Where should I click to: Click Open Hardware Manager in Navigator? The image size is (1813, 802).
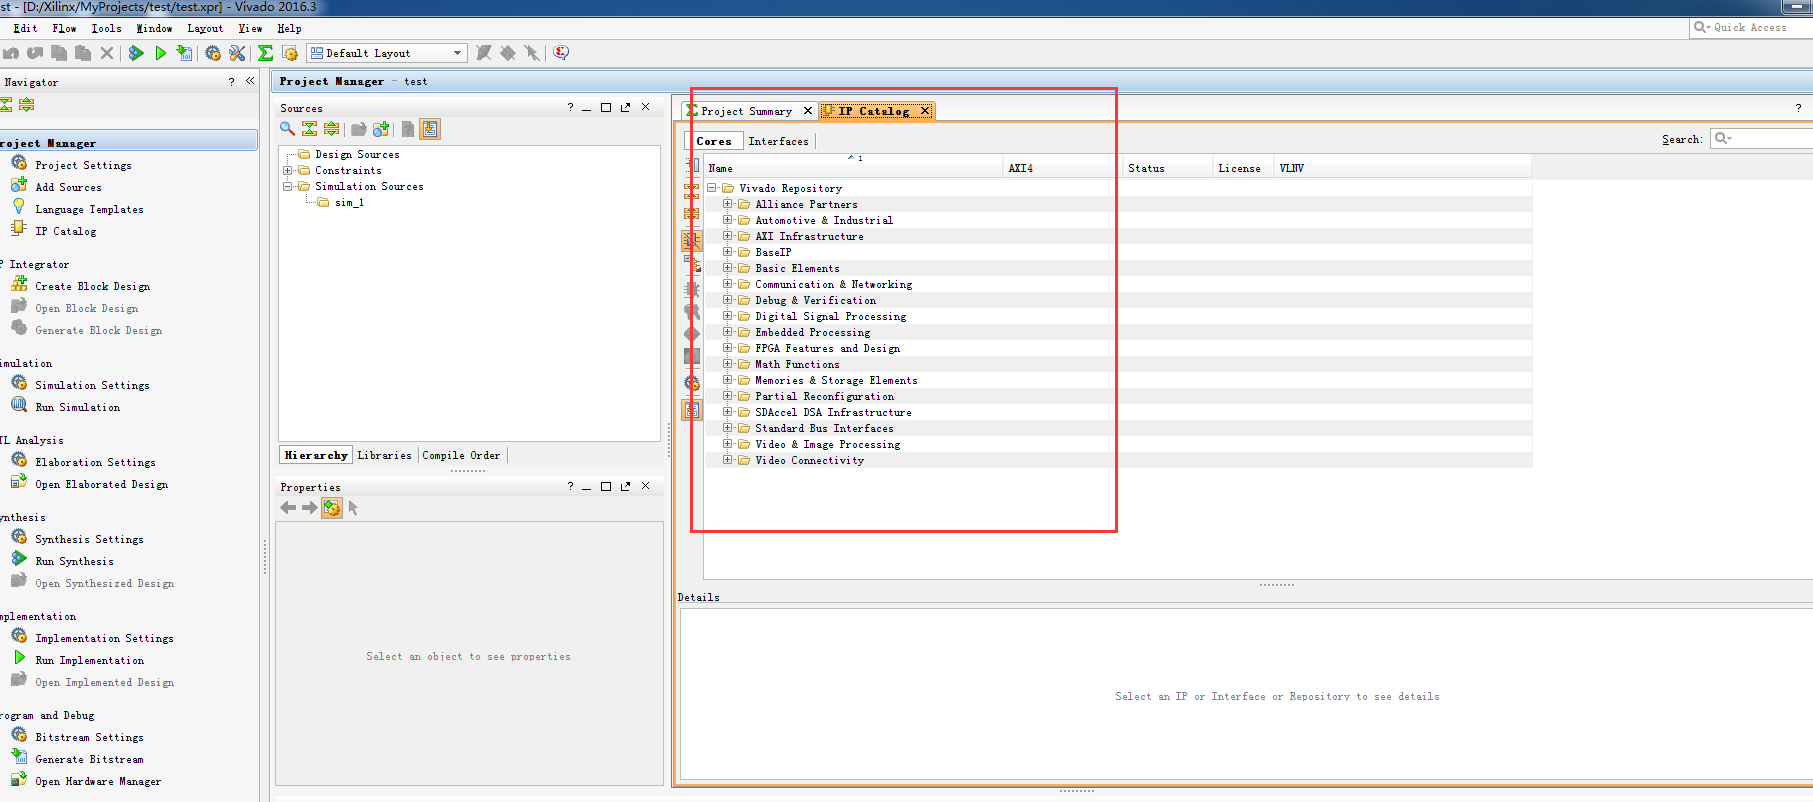pyautogui.click(x=98, y=781)
